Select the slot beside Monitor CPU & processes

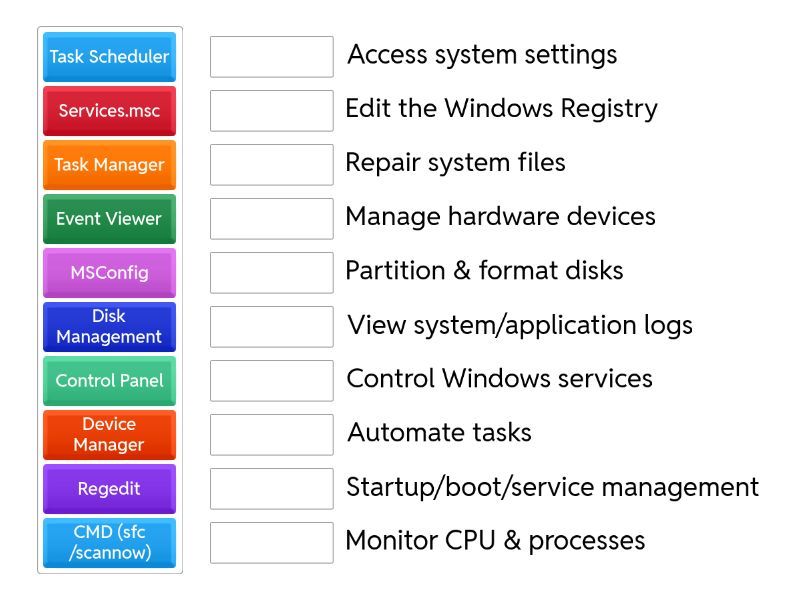pos(271,543)
